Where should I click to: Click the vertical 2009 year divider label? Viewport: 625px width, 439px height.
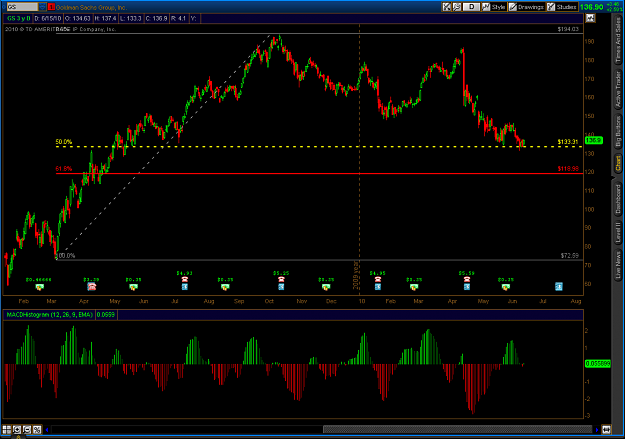pos(356,275)
